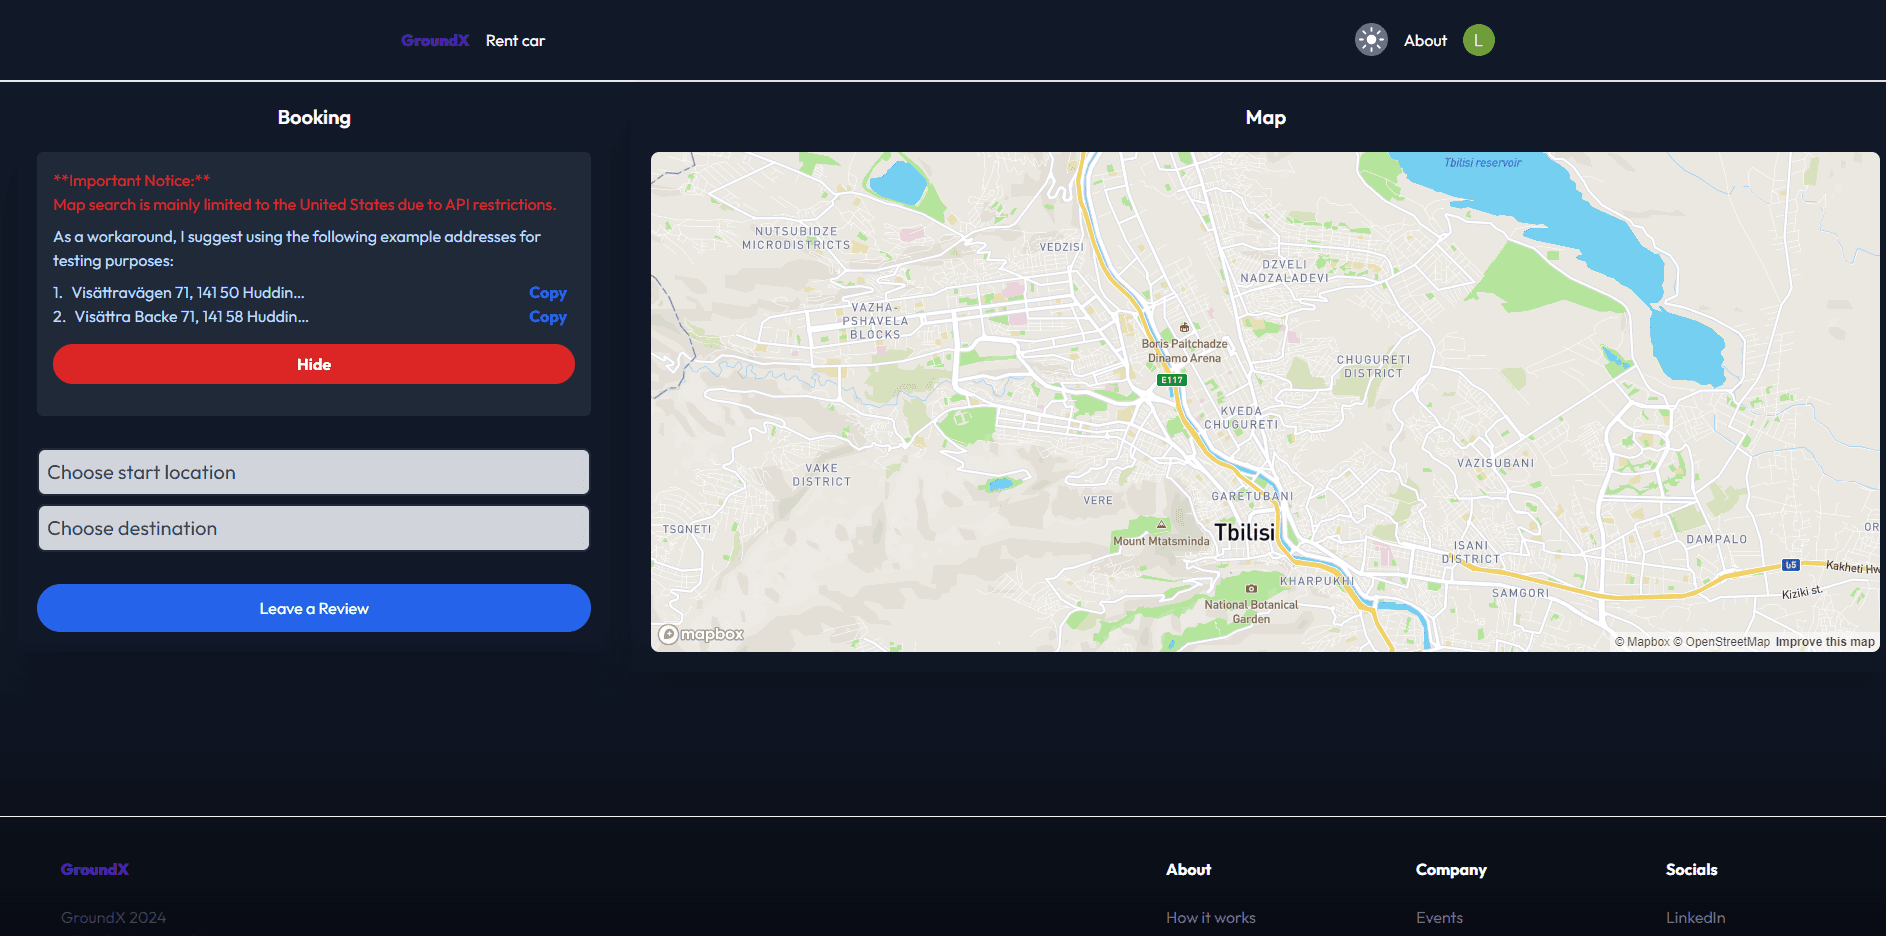The height and width of the screenshot is (936, 1886).
Task: Focus the Choose destination field
Action: (x=314, y=528)
